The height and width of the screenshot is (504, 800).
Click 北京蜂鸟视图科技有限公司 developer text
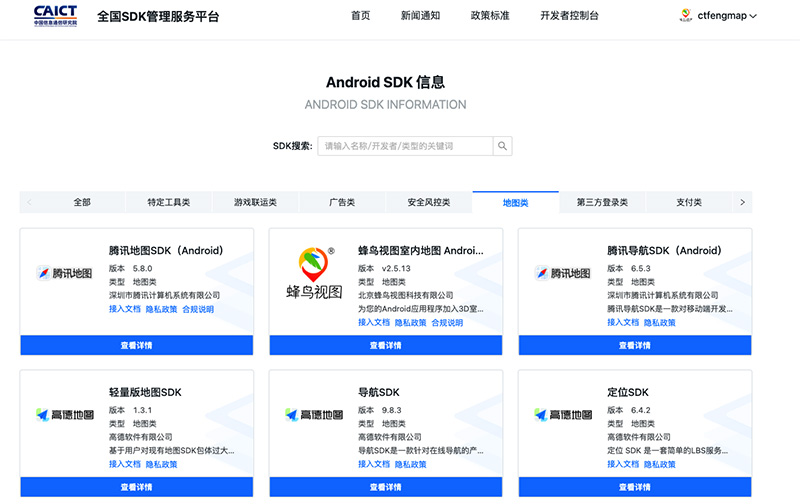pyautogui.click(x=406, y=295)
